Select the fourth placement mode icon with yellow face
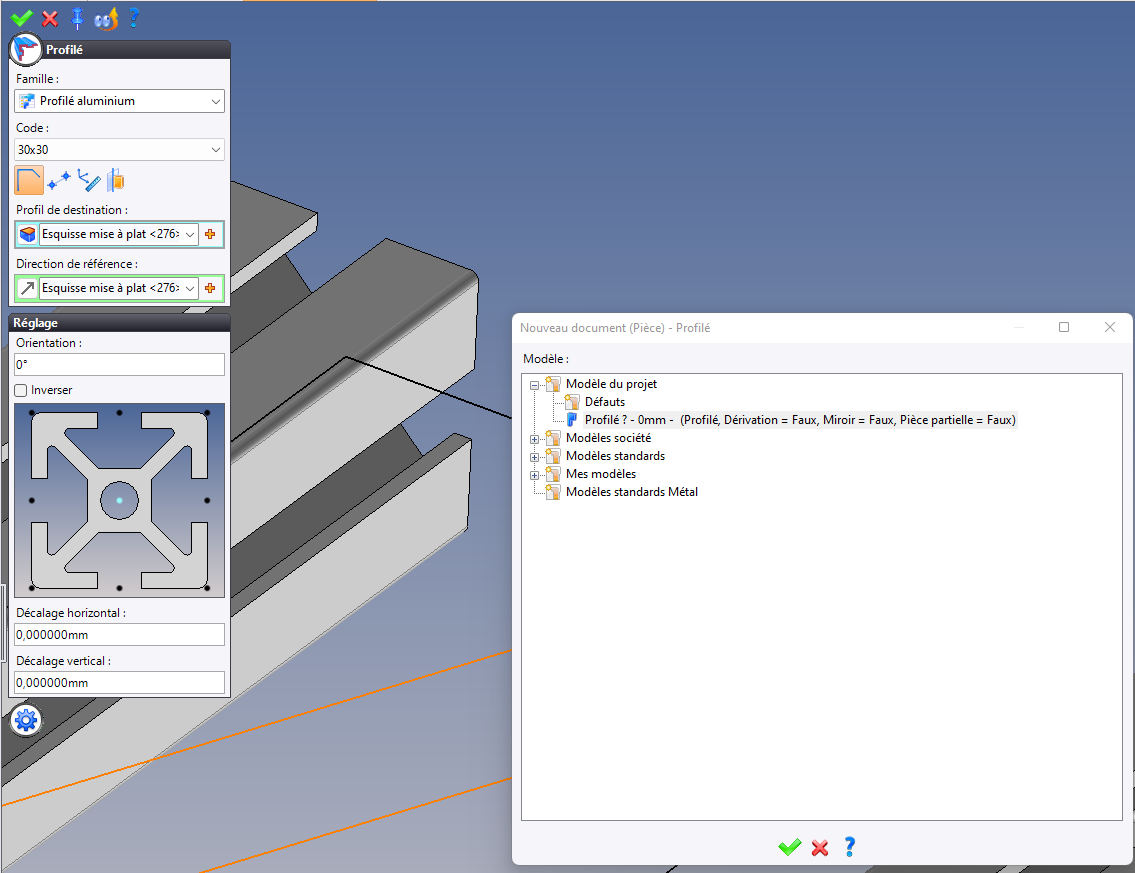The image size is (1135, 873). coord(116,180)
